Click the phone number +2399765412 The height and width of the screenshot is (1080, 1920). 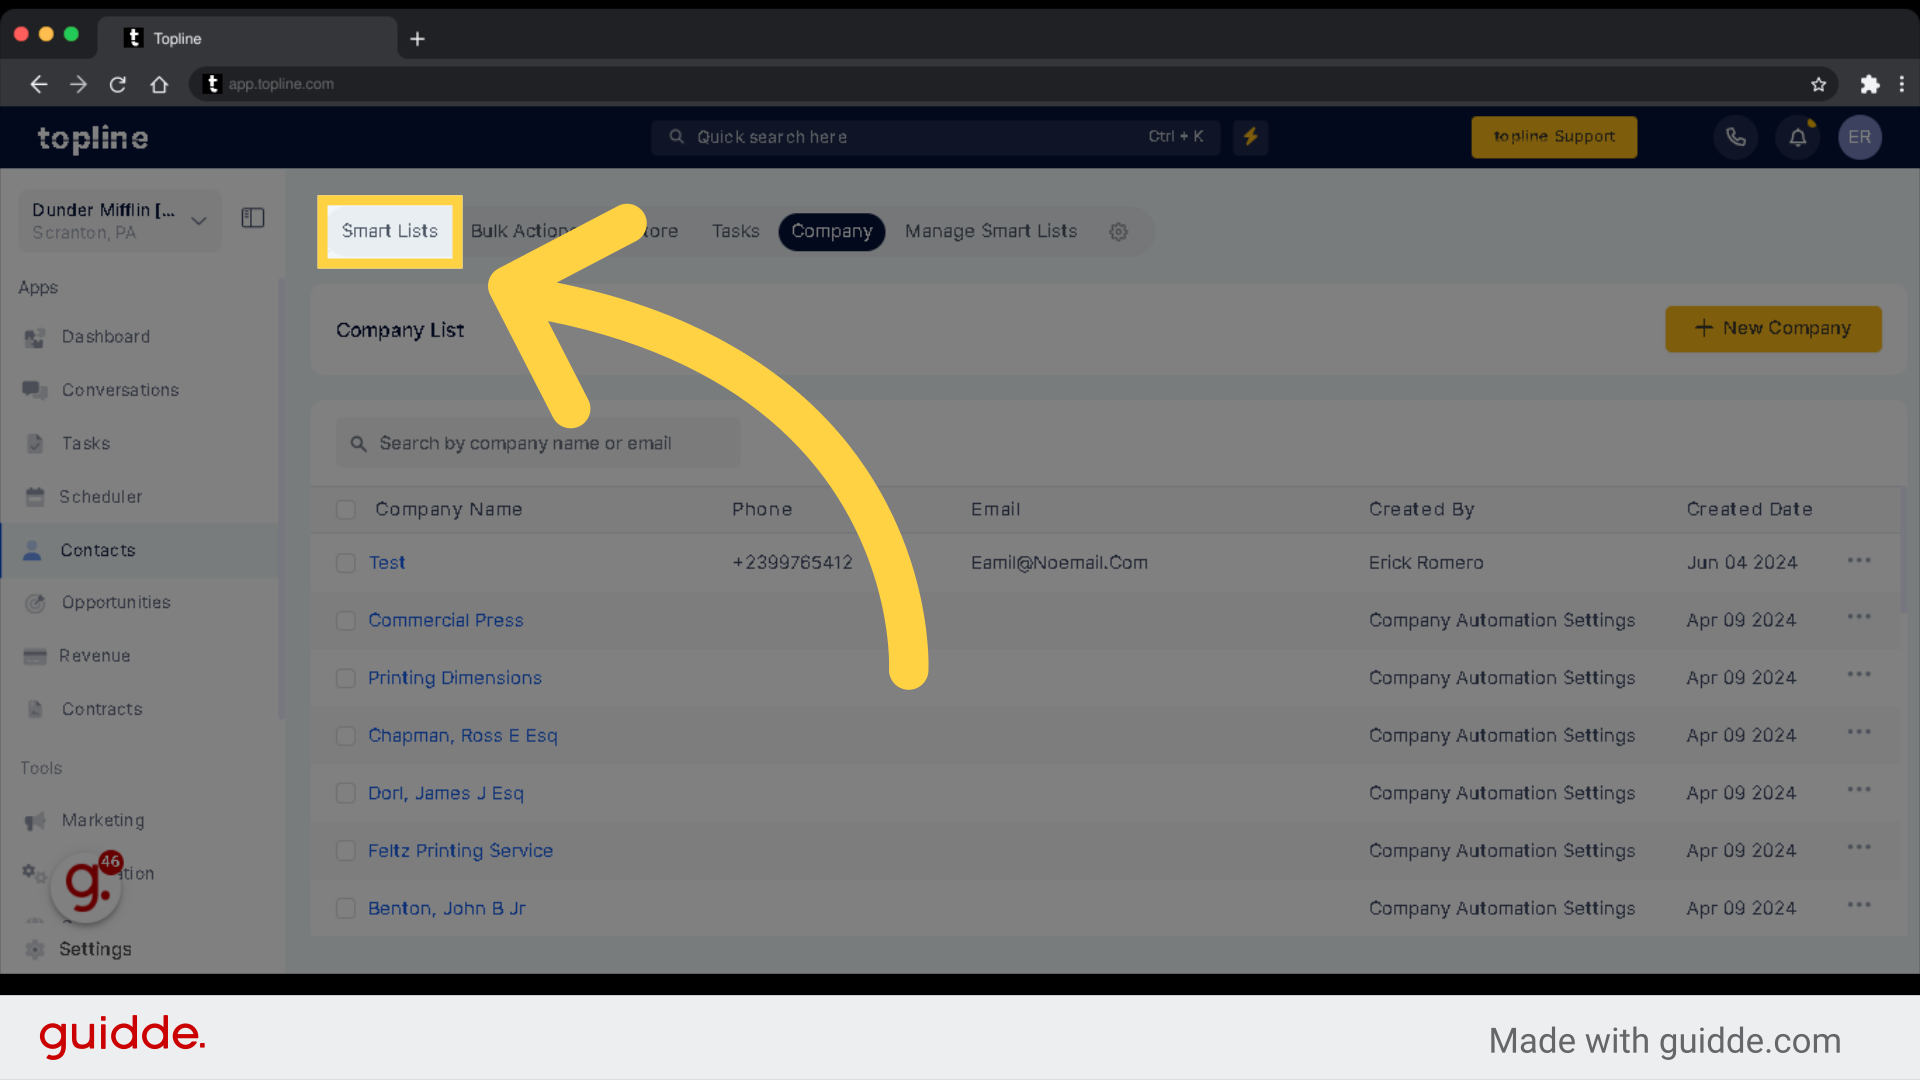[x=792, y=563]
